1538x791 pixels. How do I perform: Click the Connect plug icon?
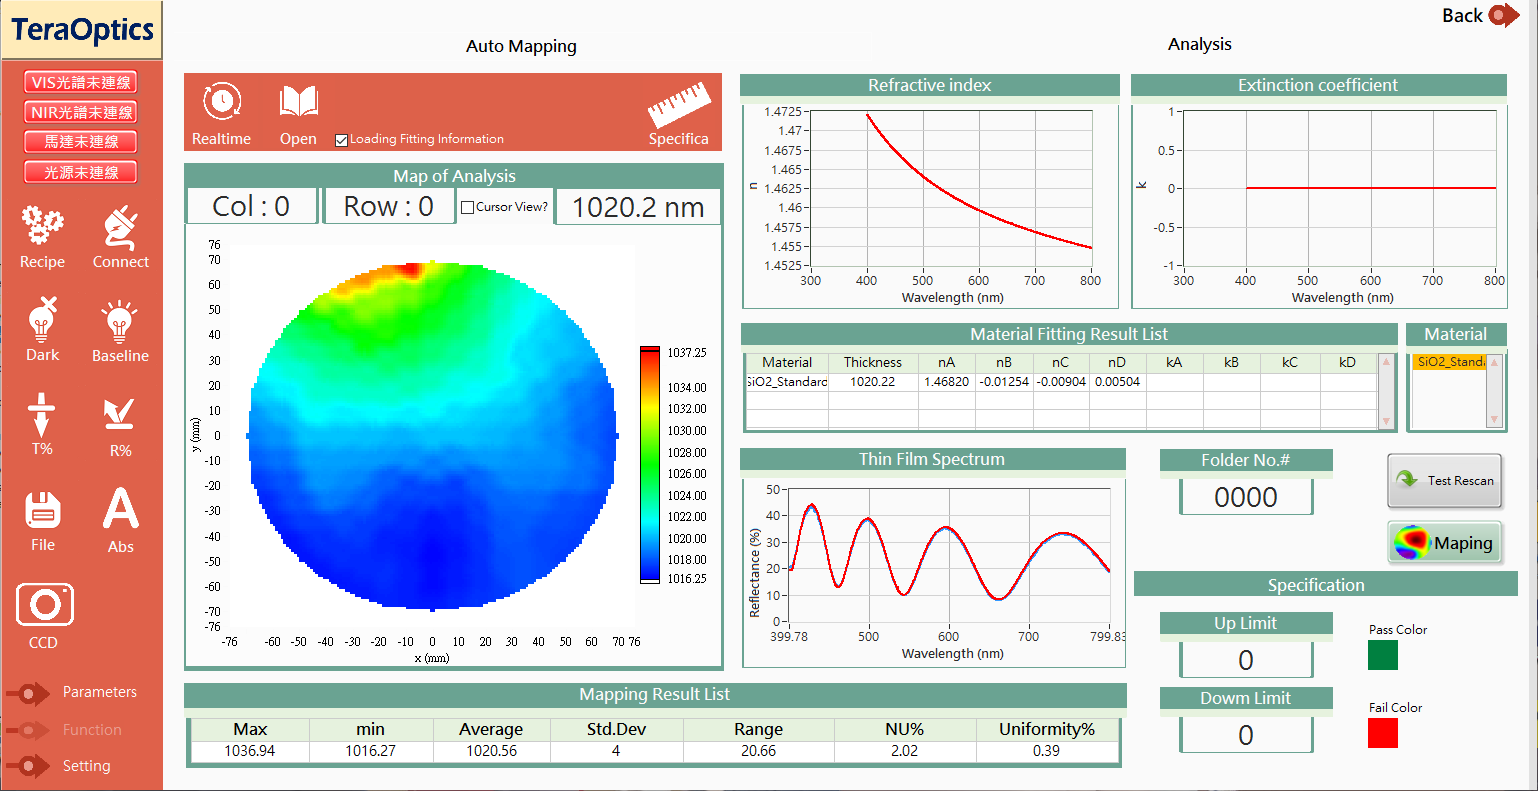click(120, 228)
